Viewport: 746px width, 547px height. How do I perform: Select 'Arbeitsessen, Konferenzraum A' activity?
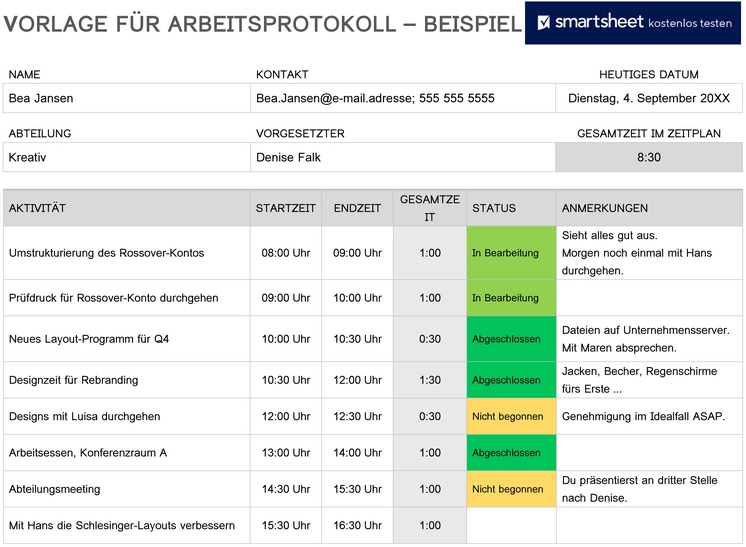(127, 453)
